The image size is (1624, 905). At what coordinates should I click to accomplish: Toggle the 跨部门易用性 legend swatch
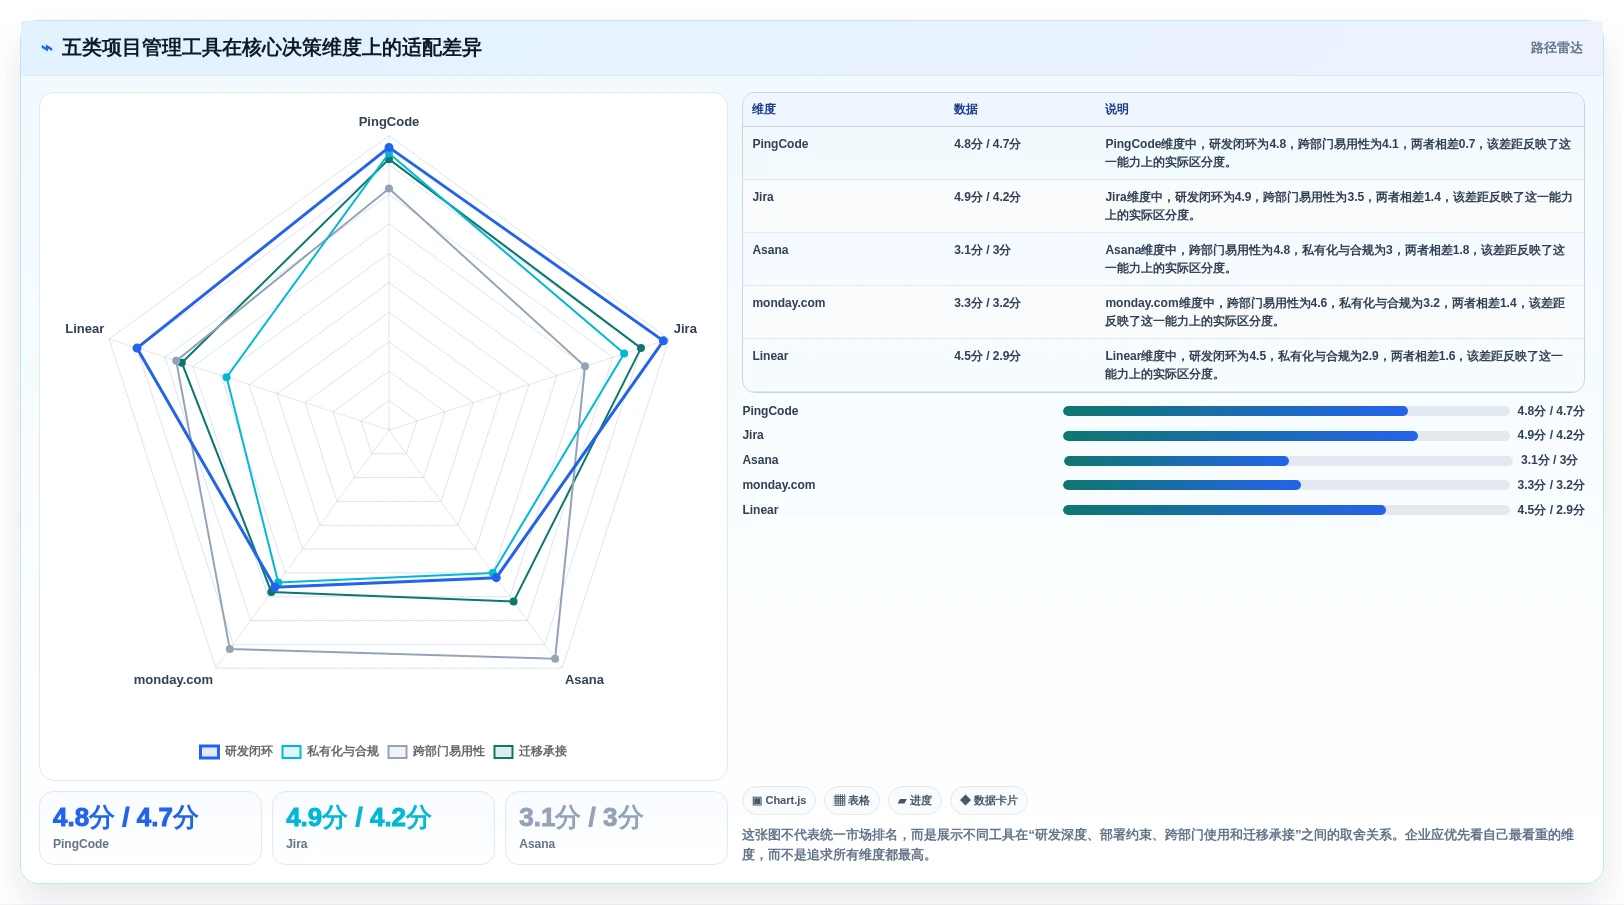click(397, 752)
